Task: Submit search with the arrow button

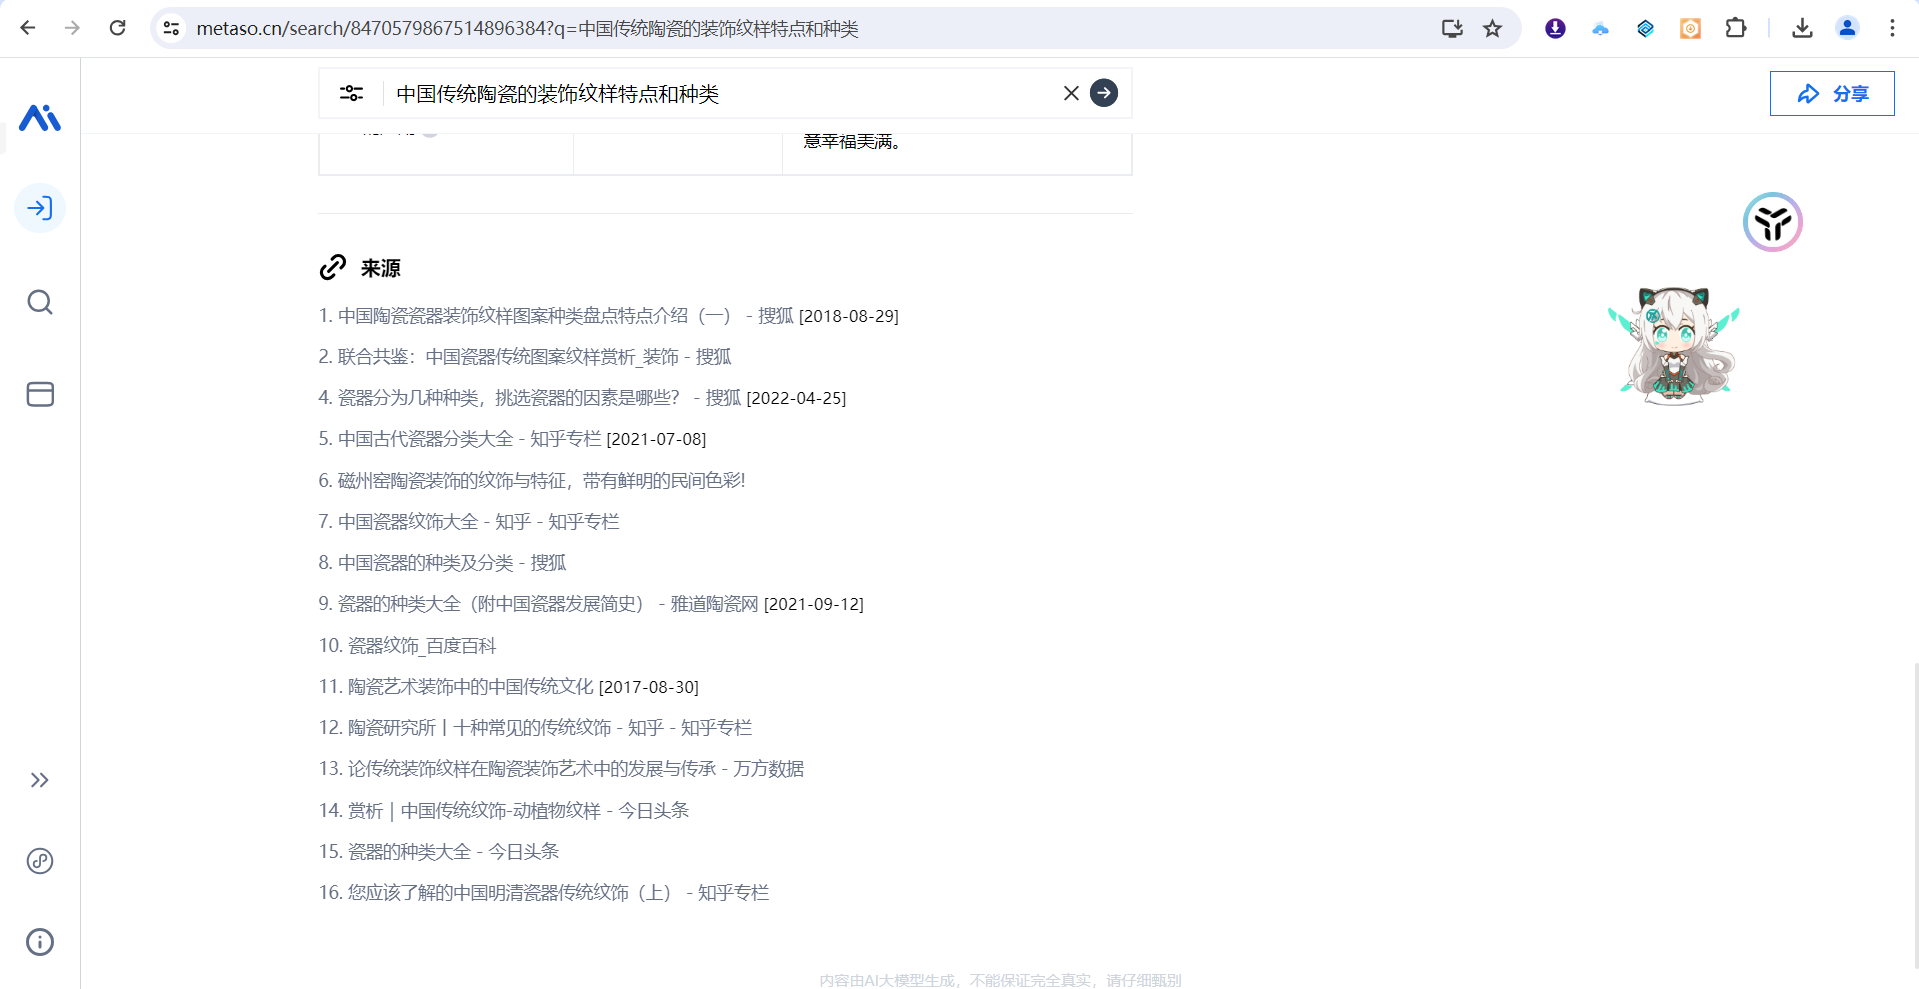Action: point(1104,93)
